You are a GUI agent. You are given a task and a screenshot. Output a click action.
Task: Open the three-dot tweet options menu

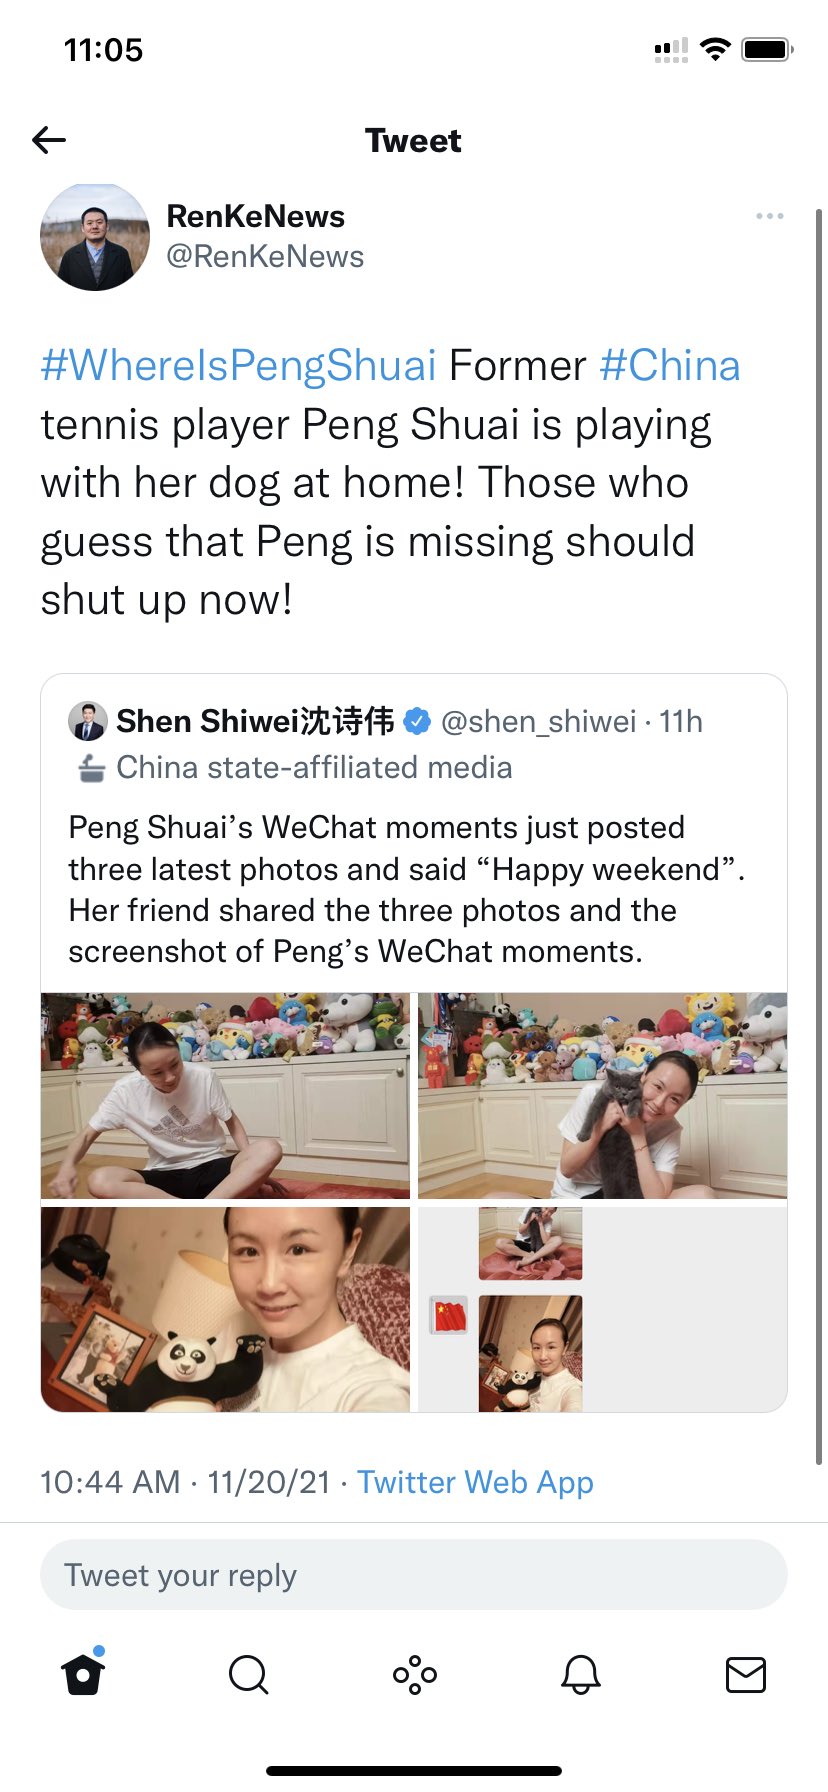tap(769, 216)
